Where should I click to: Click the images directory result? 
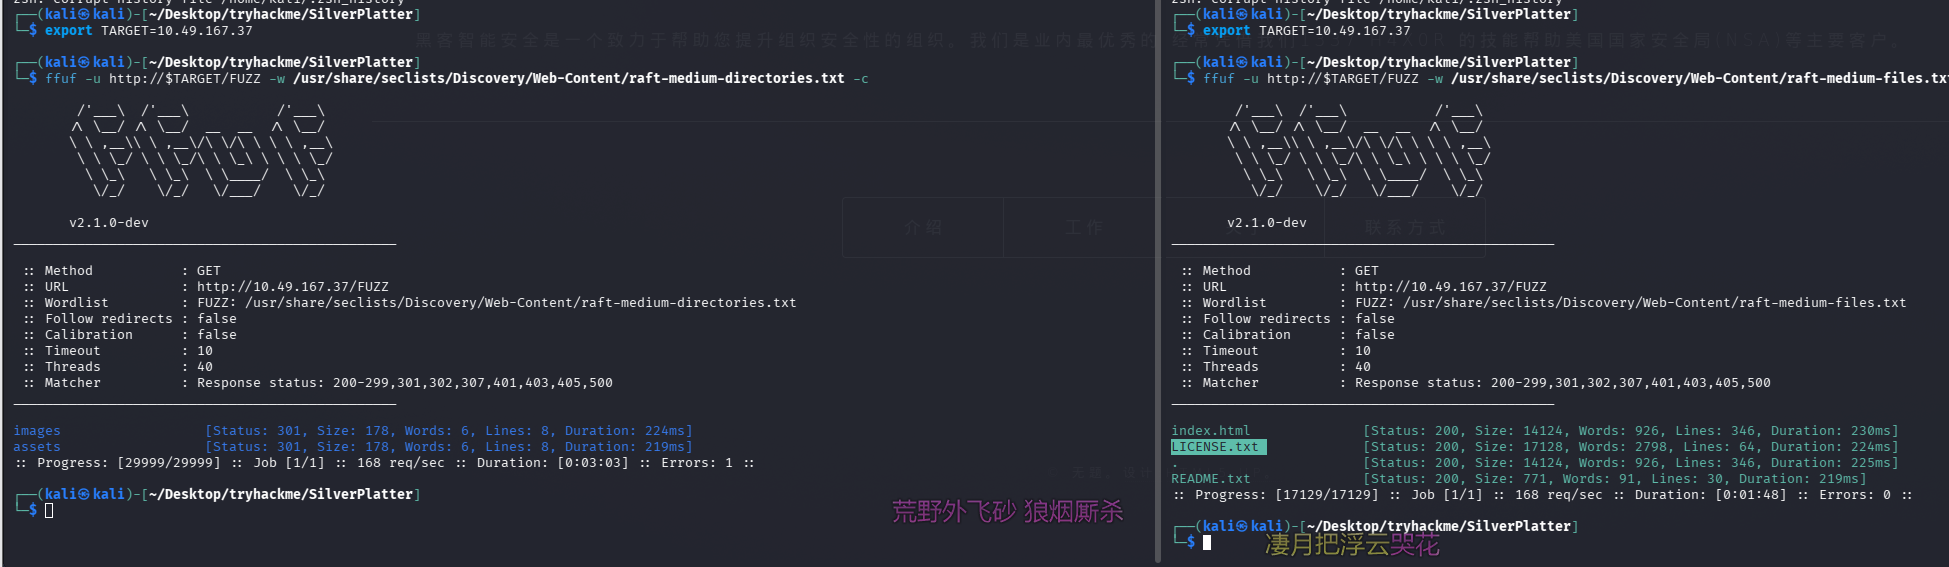tap(37, 431)
